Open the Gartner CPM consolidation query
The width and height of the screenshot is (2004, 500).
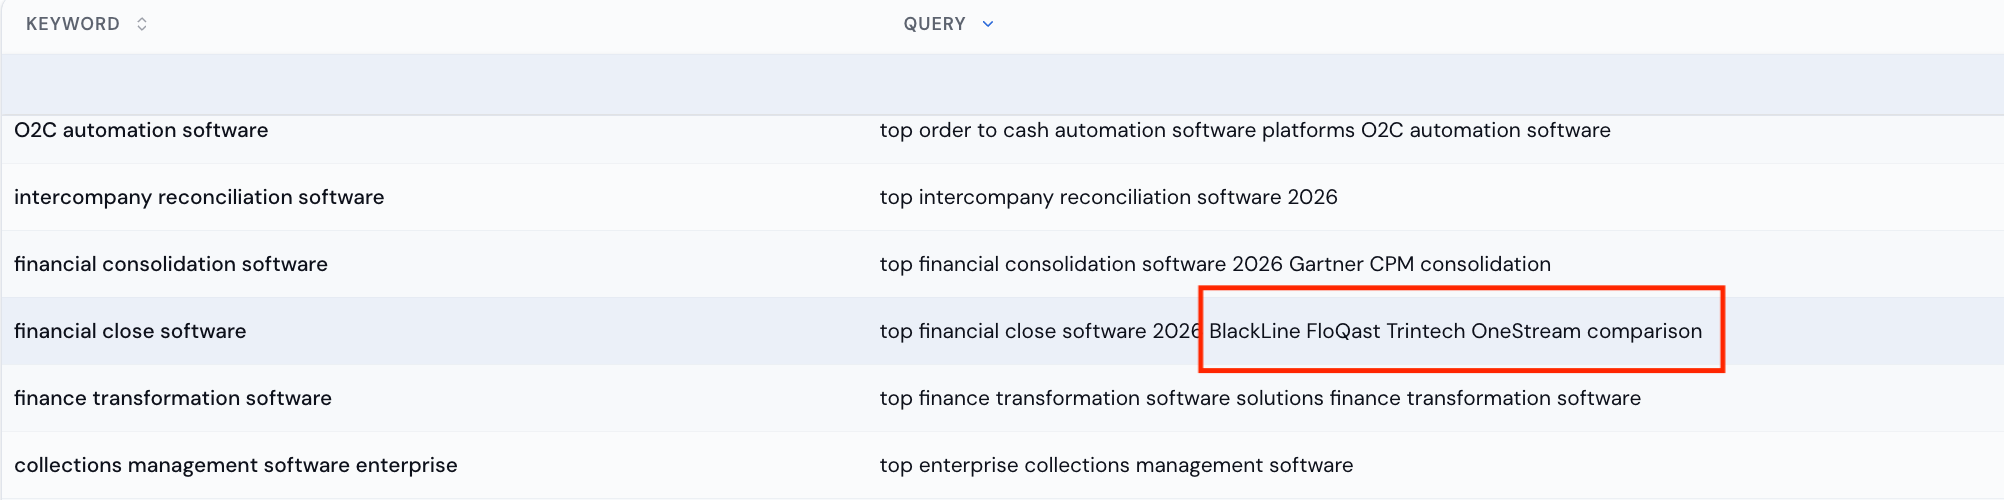click(1215, 264)
